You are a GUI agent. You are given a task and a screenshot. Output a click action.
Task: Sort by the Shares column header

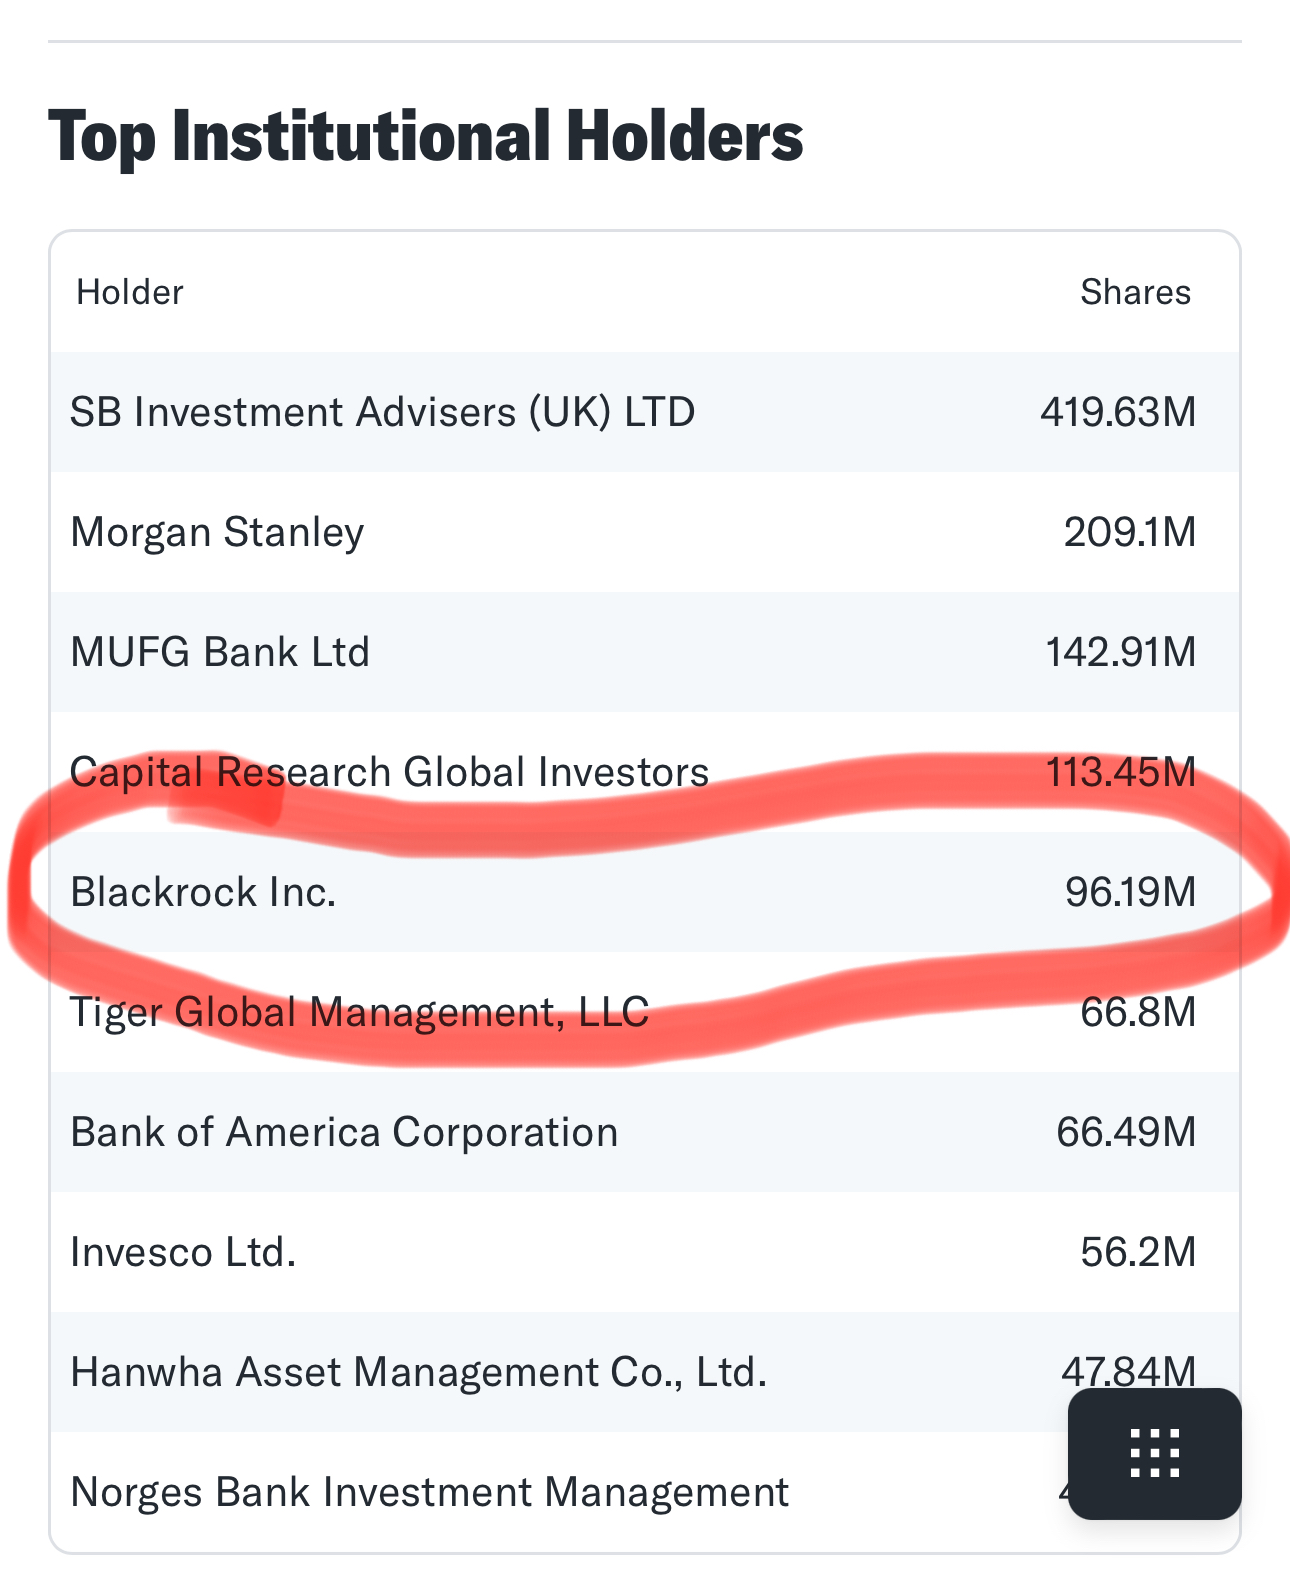click(1136, 292)
